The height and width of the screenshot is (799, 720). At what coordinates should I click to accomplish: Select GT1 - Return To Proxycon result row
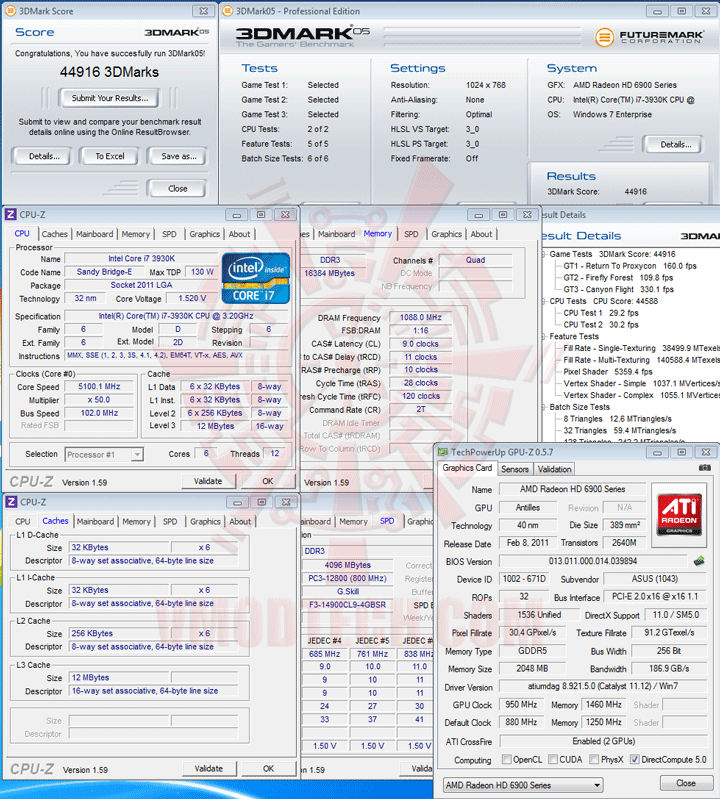click(x=630, y=265)
